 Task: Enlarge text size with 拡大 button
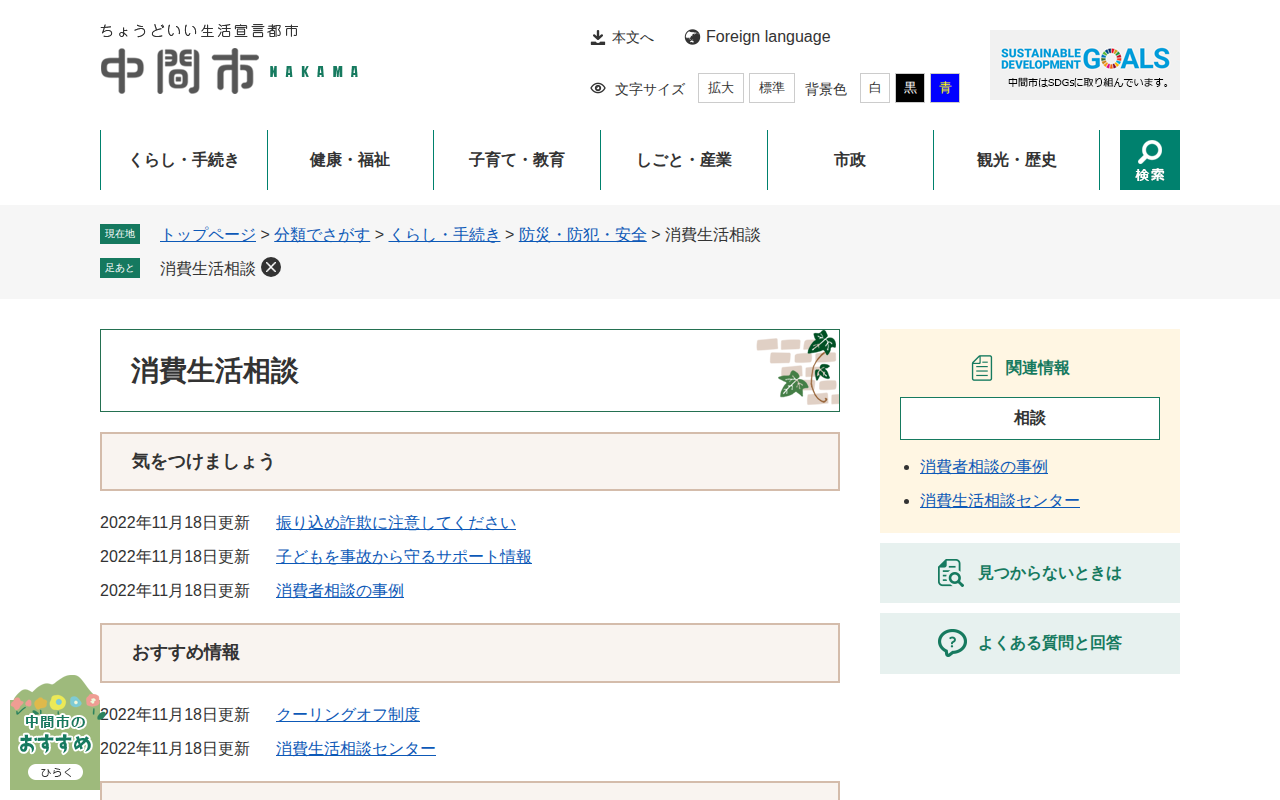tap(720, 88)
